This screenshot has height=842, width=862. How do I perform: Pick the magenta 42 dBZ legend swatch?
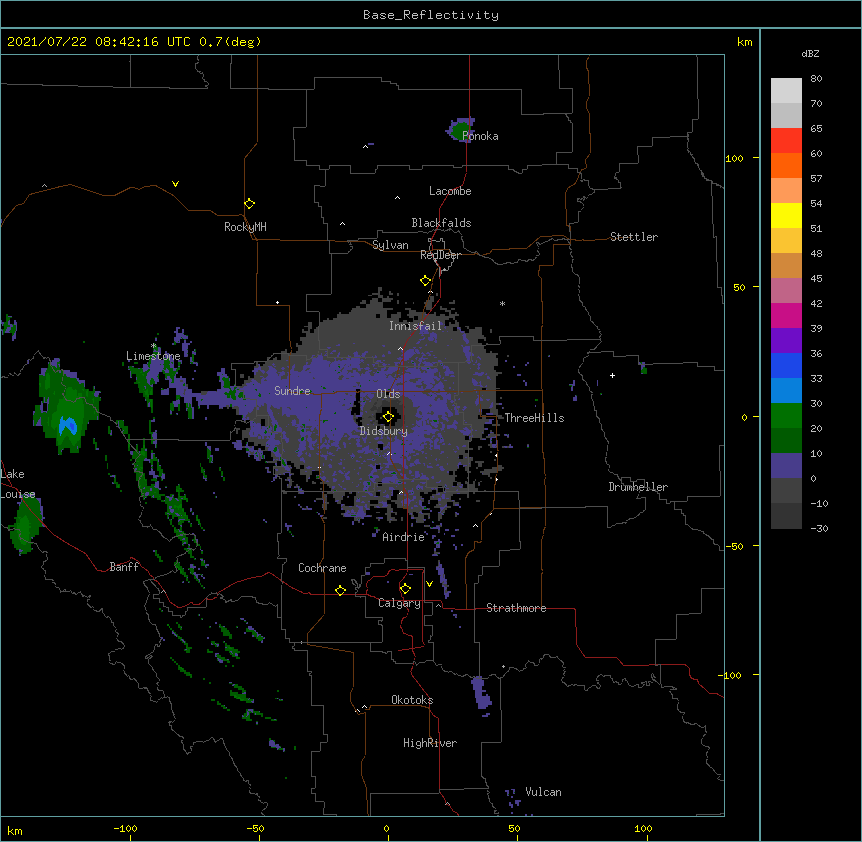pyautogui.click(x=786, y=315)
